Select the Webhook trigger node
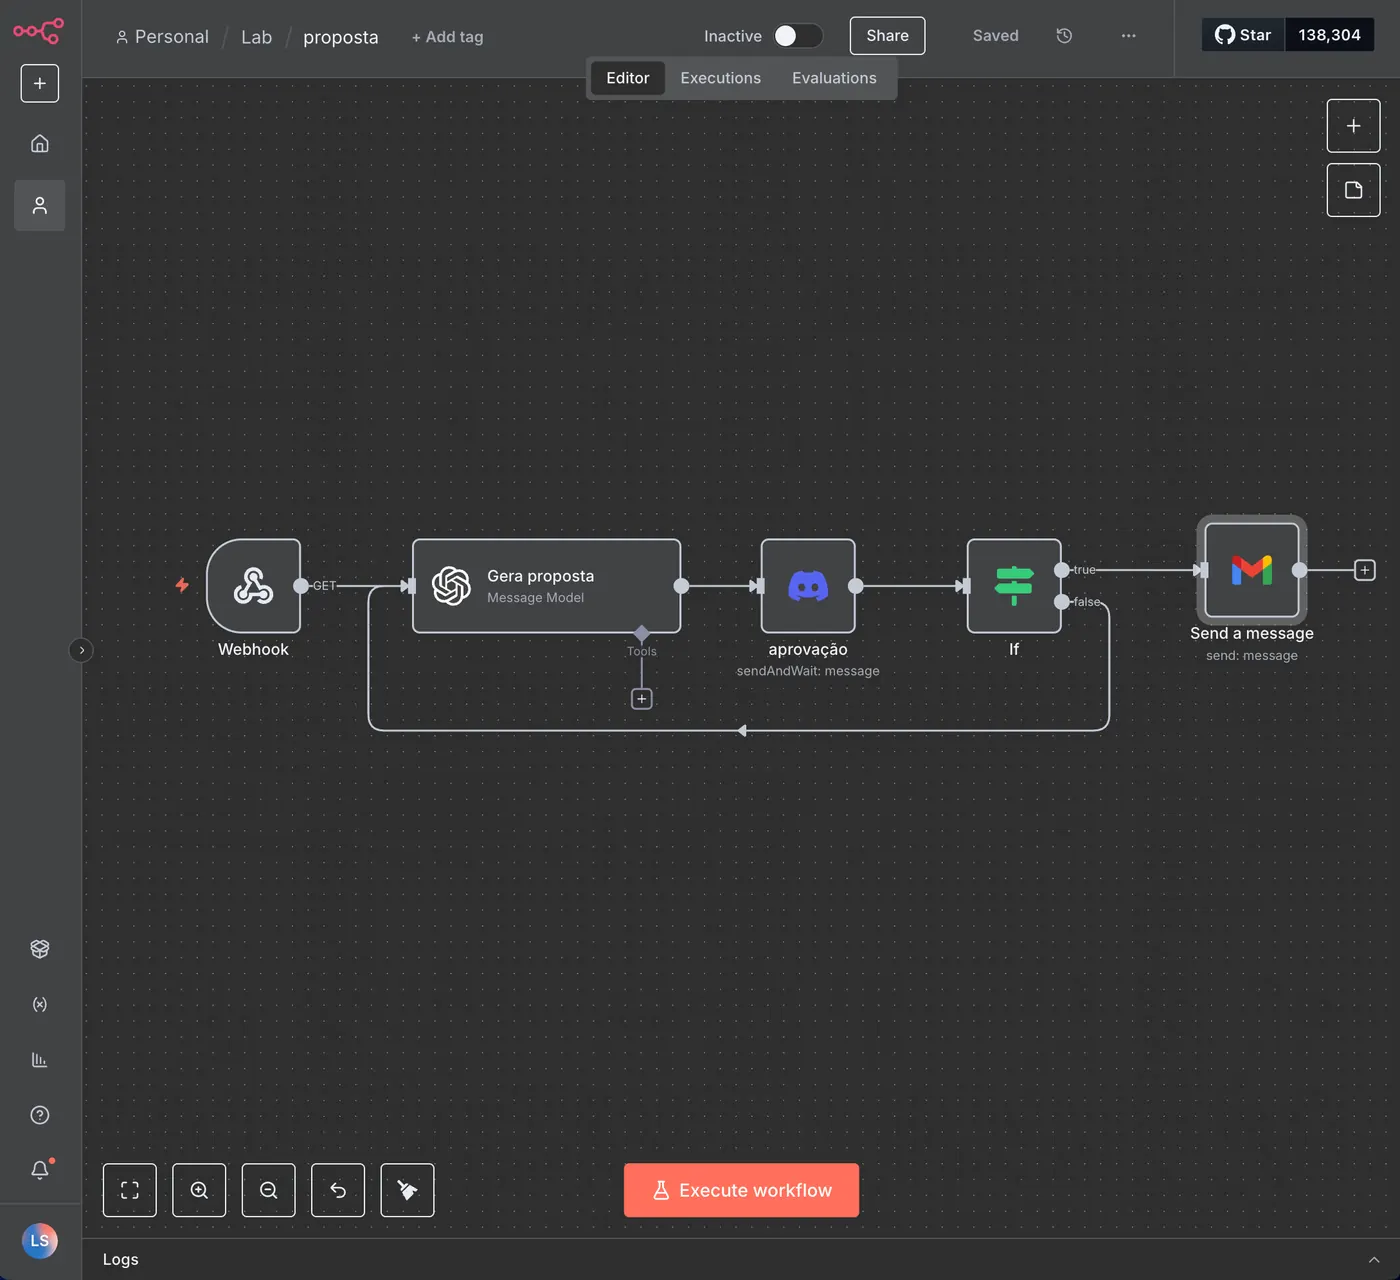This screenshot has width=1400, height=1280. tap(253, 586)
